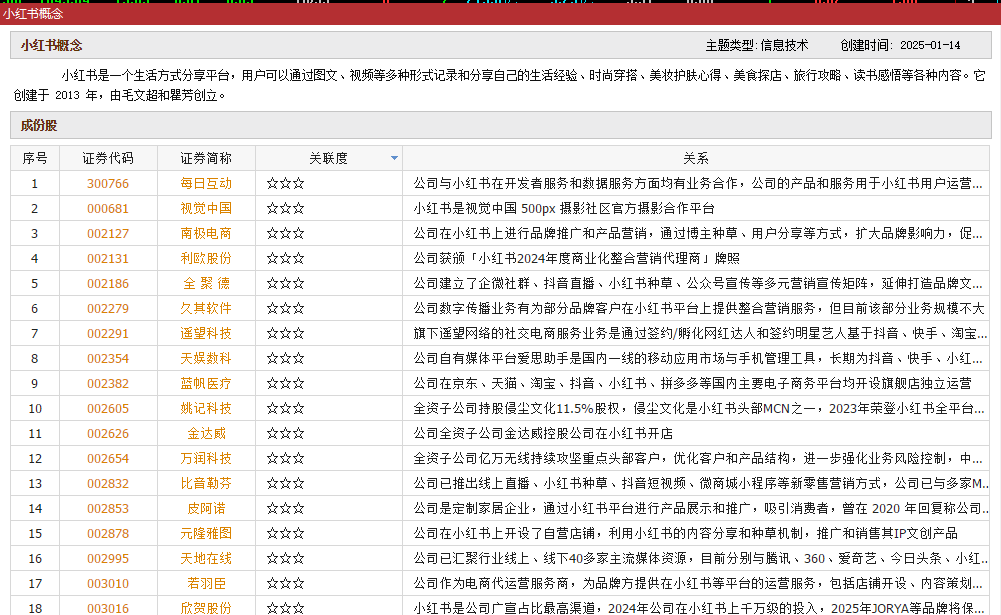
Task: Open stock code 003010
Action: click(x=108, y=584)
